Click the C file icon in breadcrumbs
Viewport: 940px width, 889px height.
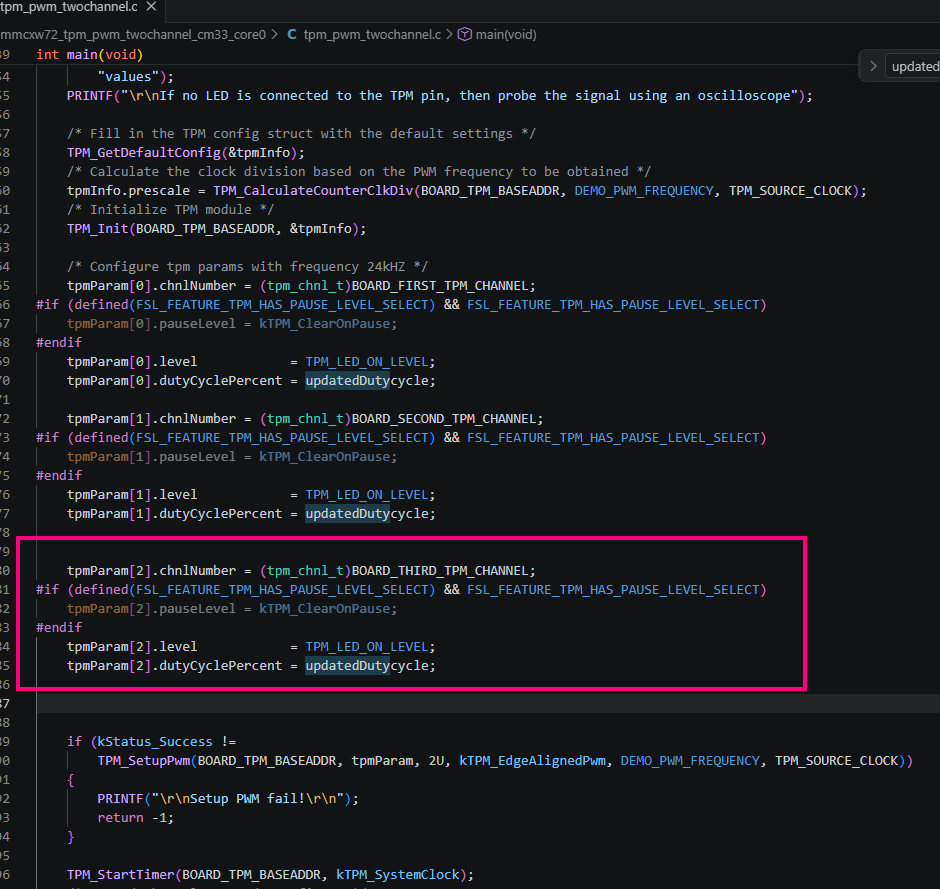[x=291, y=35]
